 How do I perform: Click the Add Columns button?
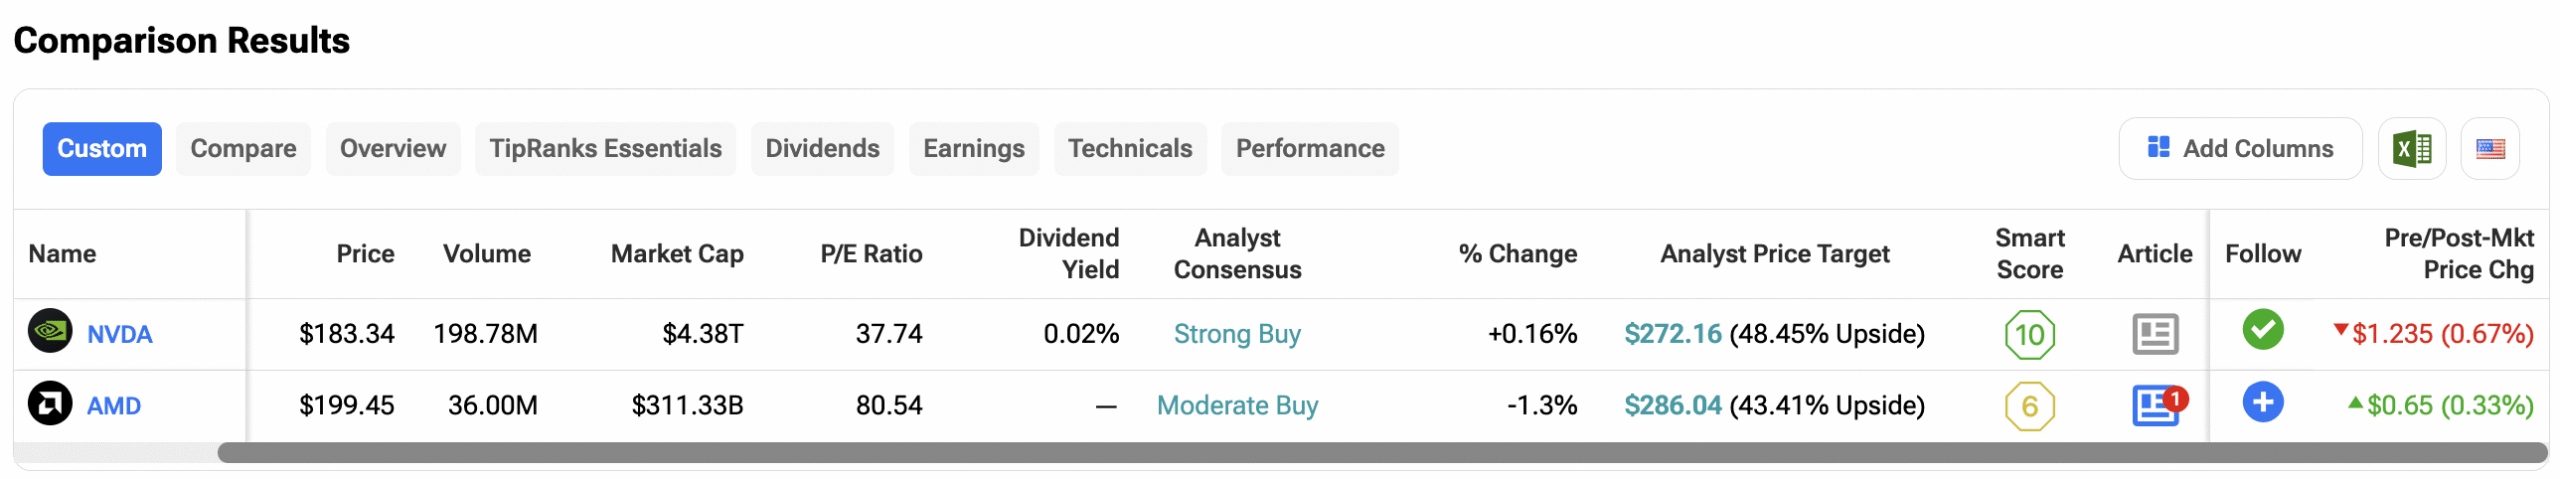point(2240,149)
